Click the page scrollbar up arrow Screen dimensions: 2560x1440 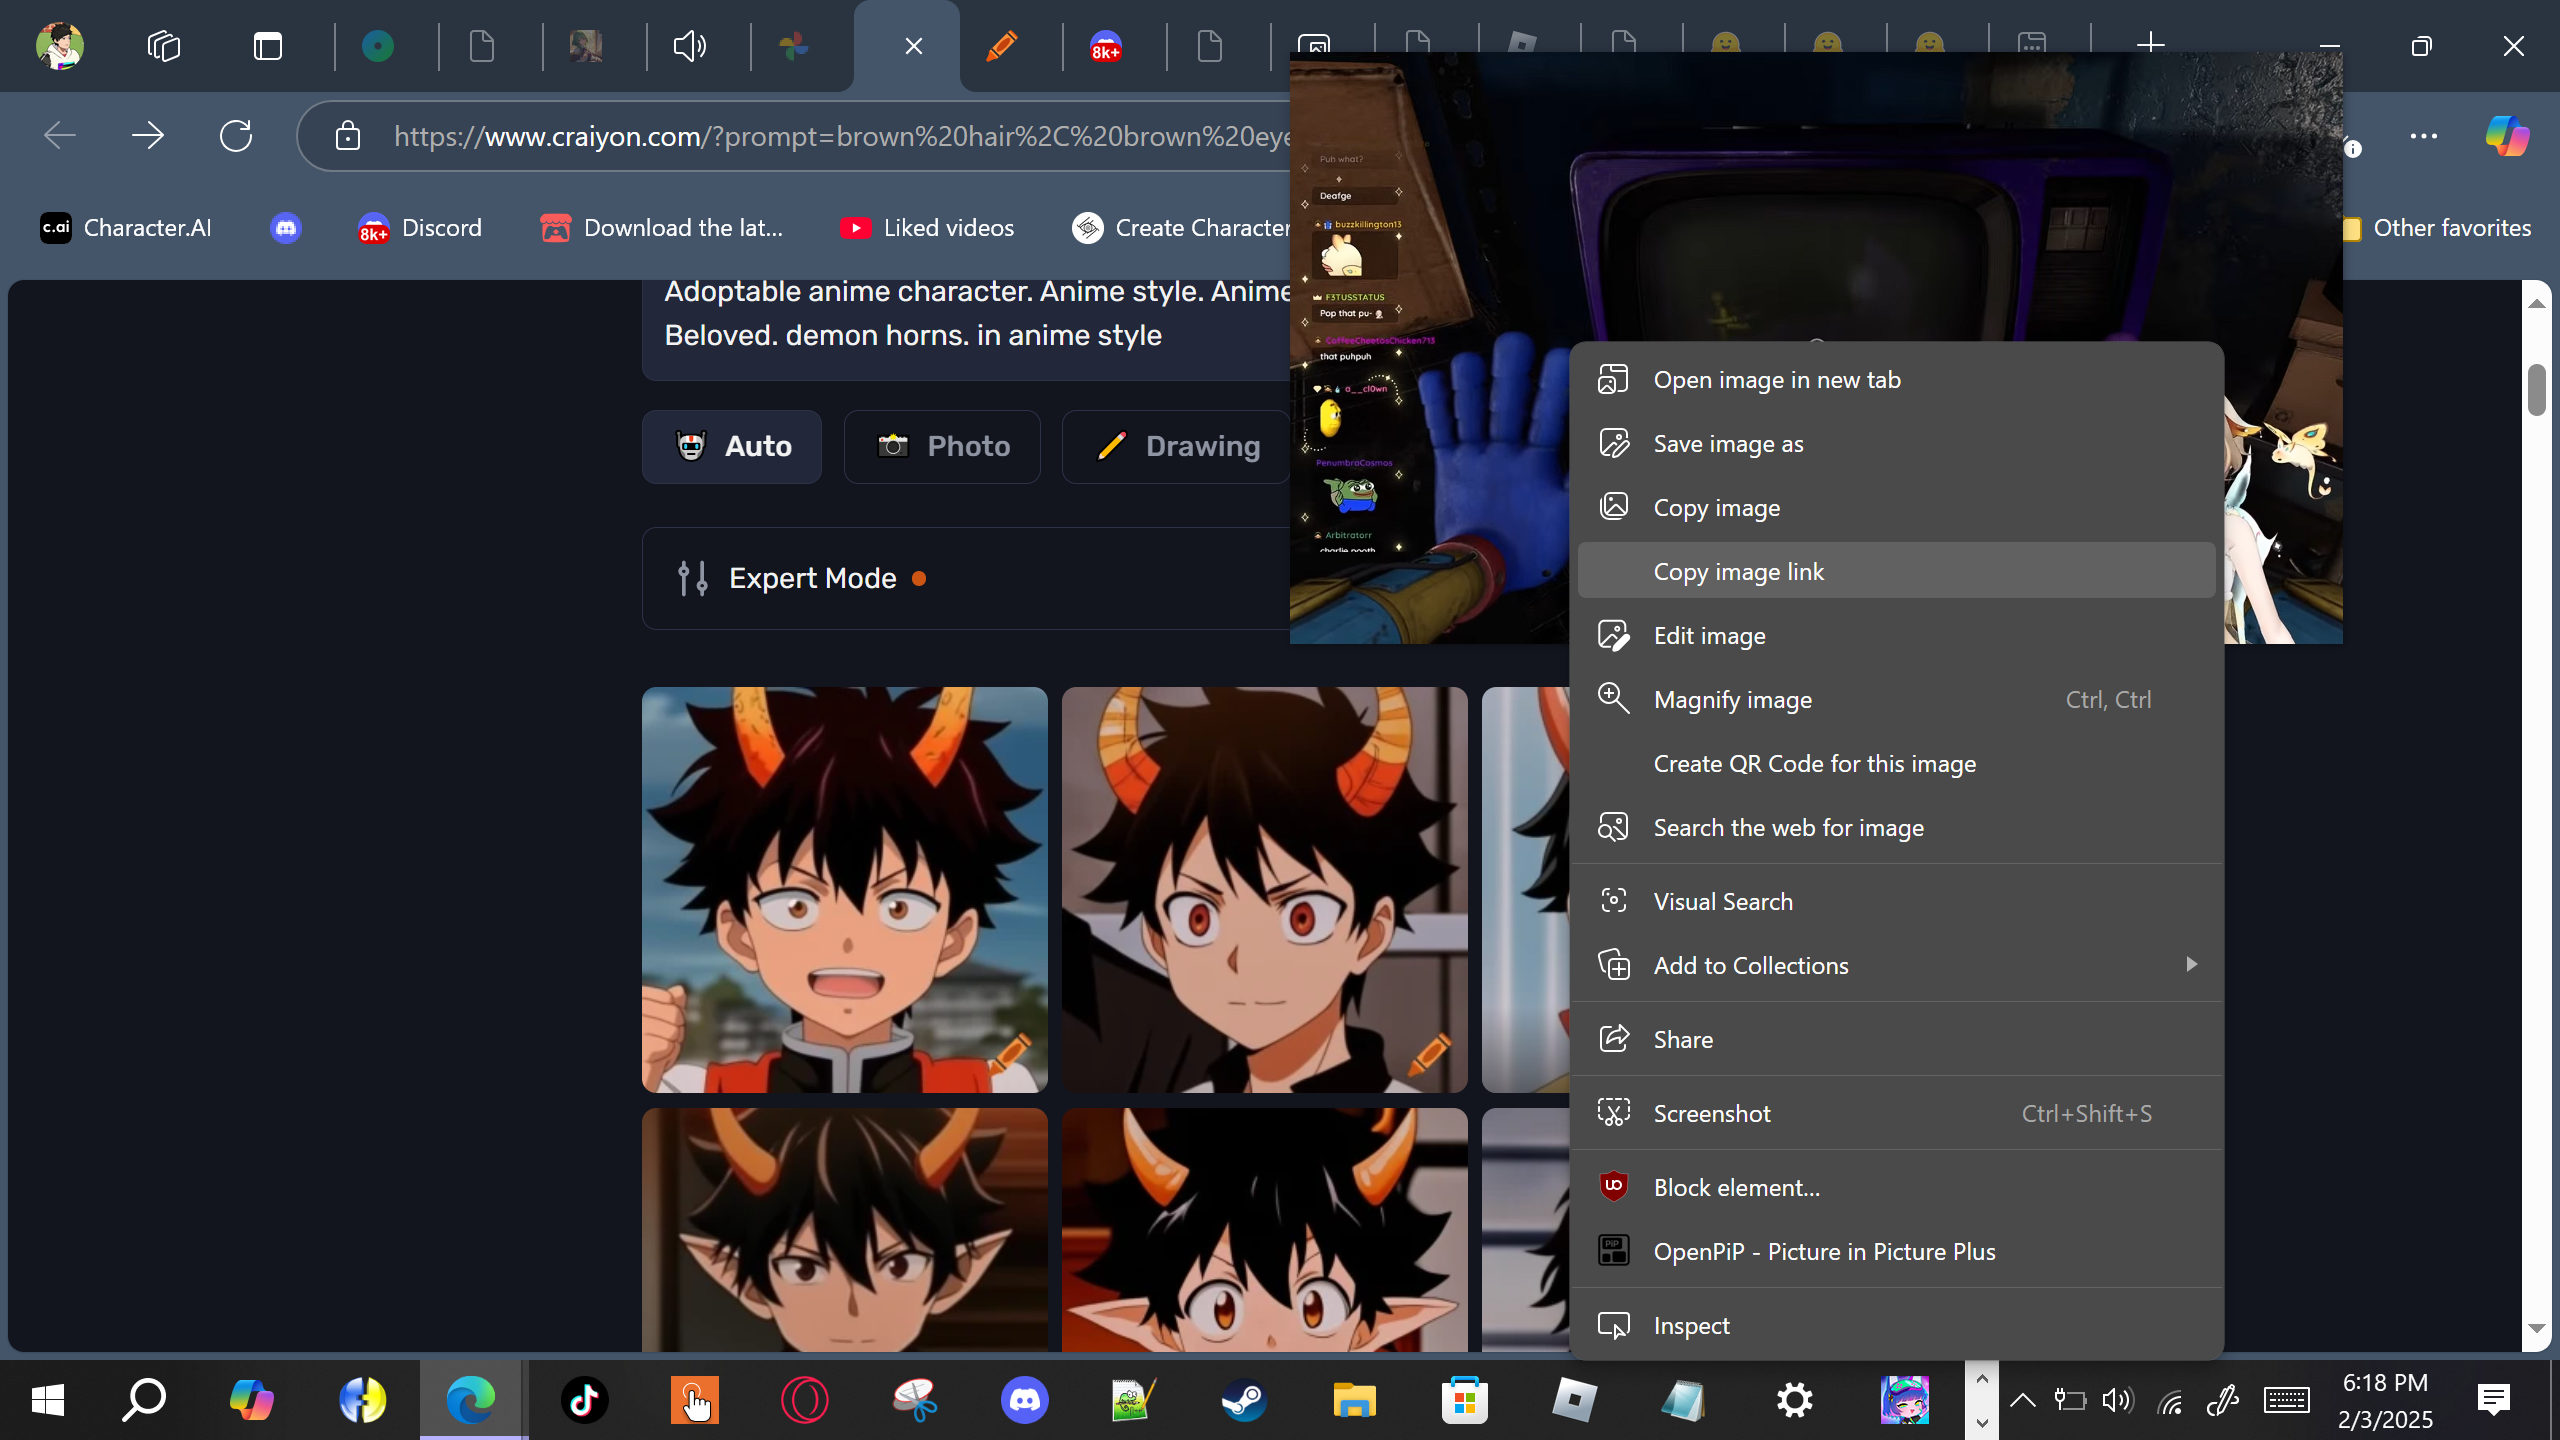tap(2536, 303)
